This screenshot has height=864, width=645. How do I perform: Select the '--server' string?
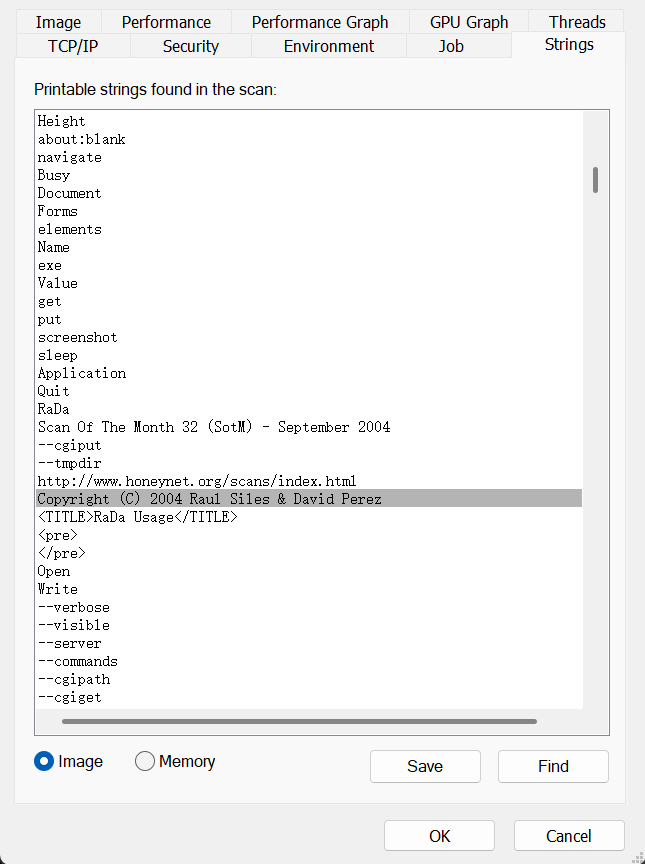click(309, 643)
